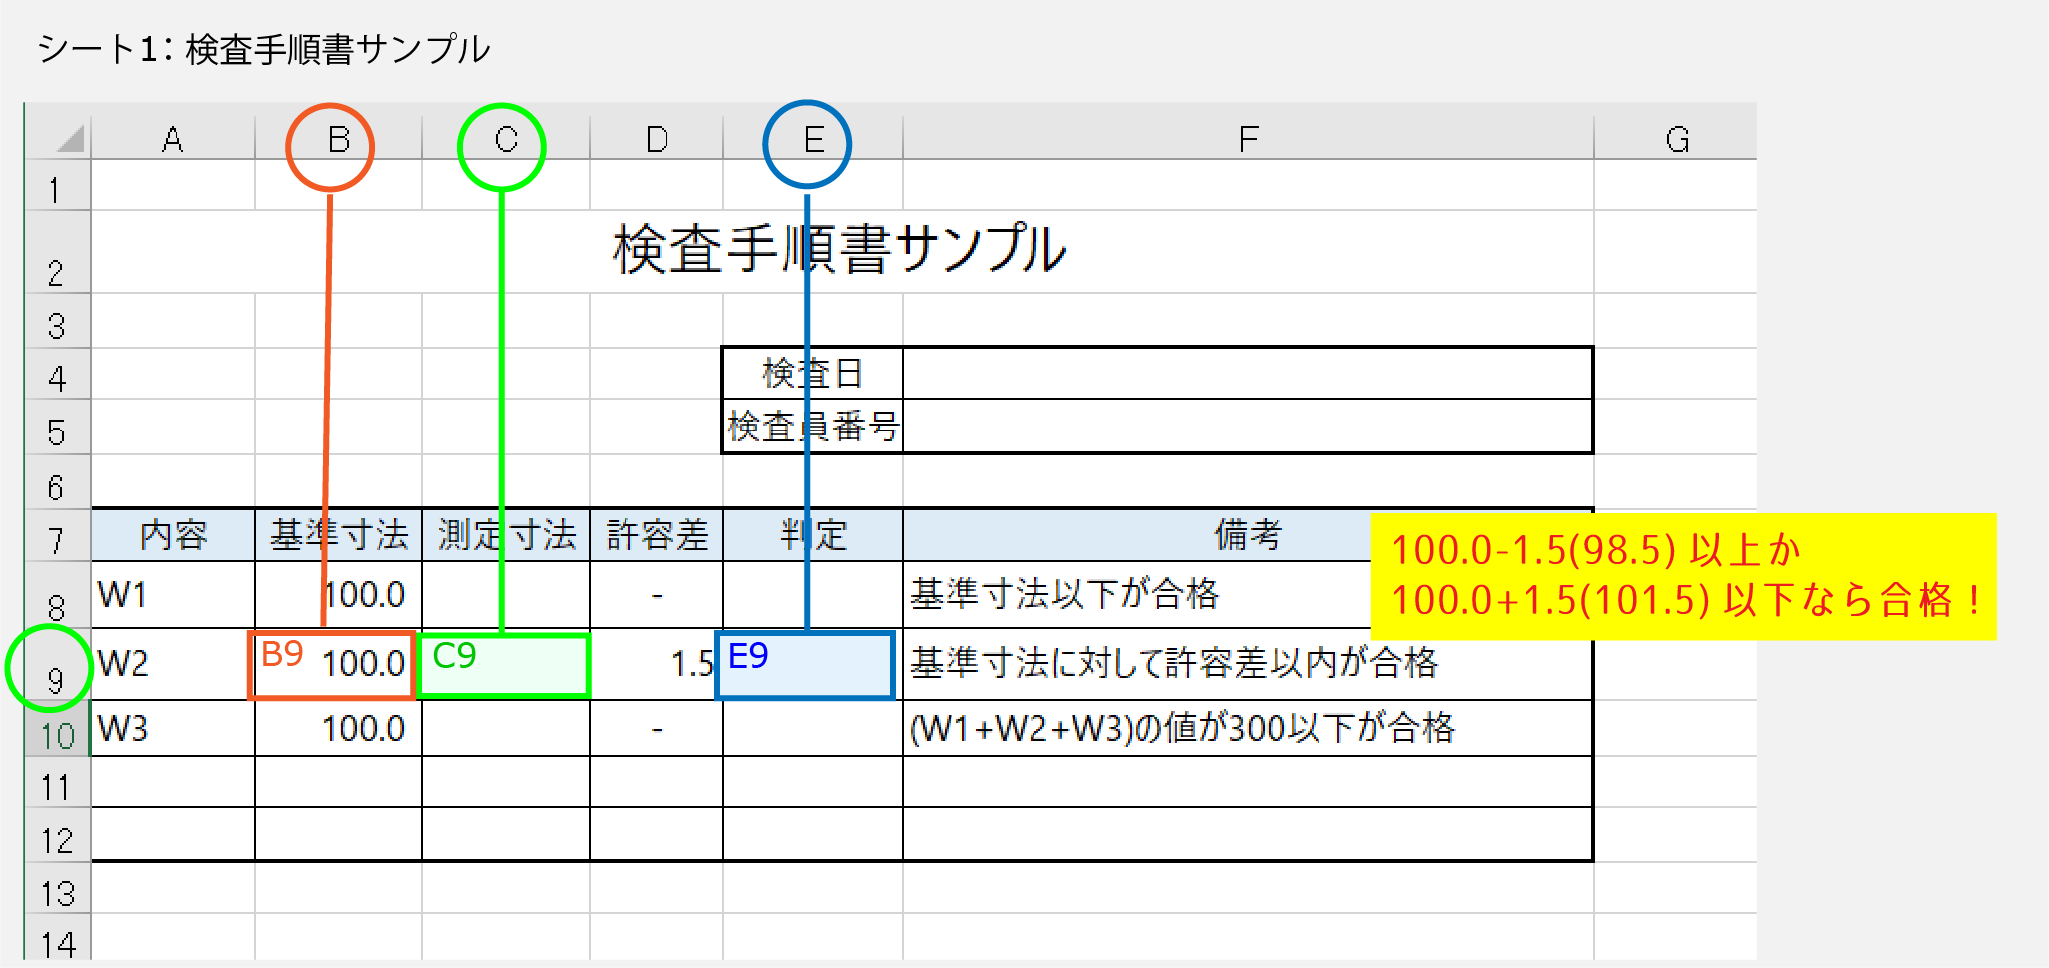
Task: Select row 12 header
Action: tap(57, 835)
